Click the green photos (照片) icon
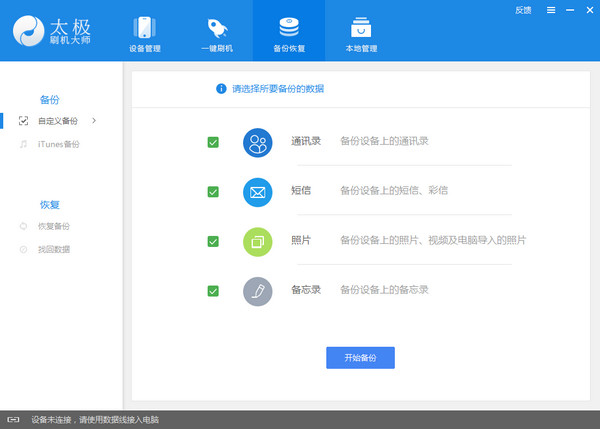 pos(258,241)
